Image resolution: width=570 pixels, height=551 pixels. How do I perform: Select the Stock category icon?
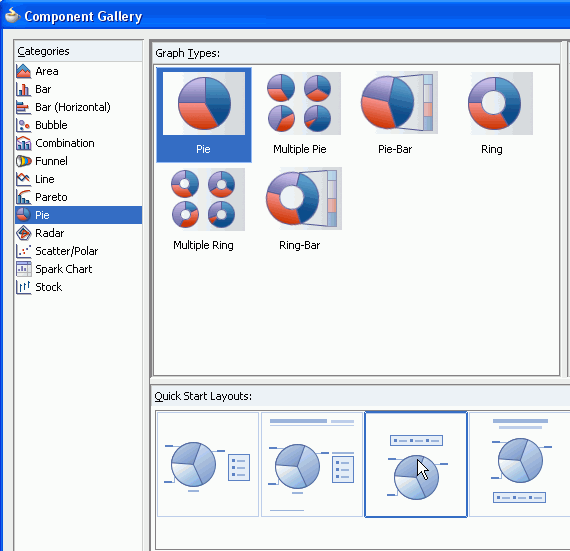click(x=24, y=287)
